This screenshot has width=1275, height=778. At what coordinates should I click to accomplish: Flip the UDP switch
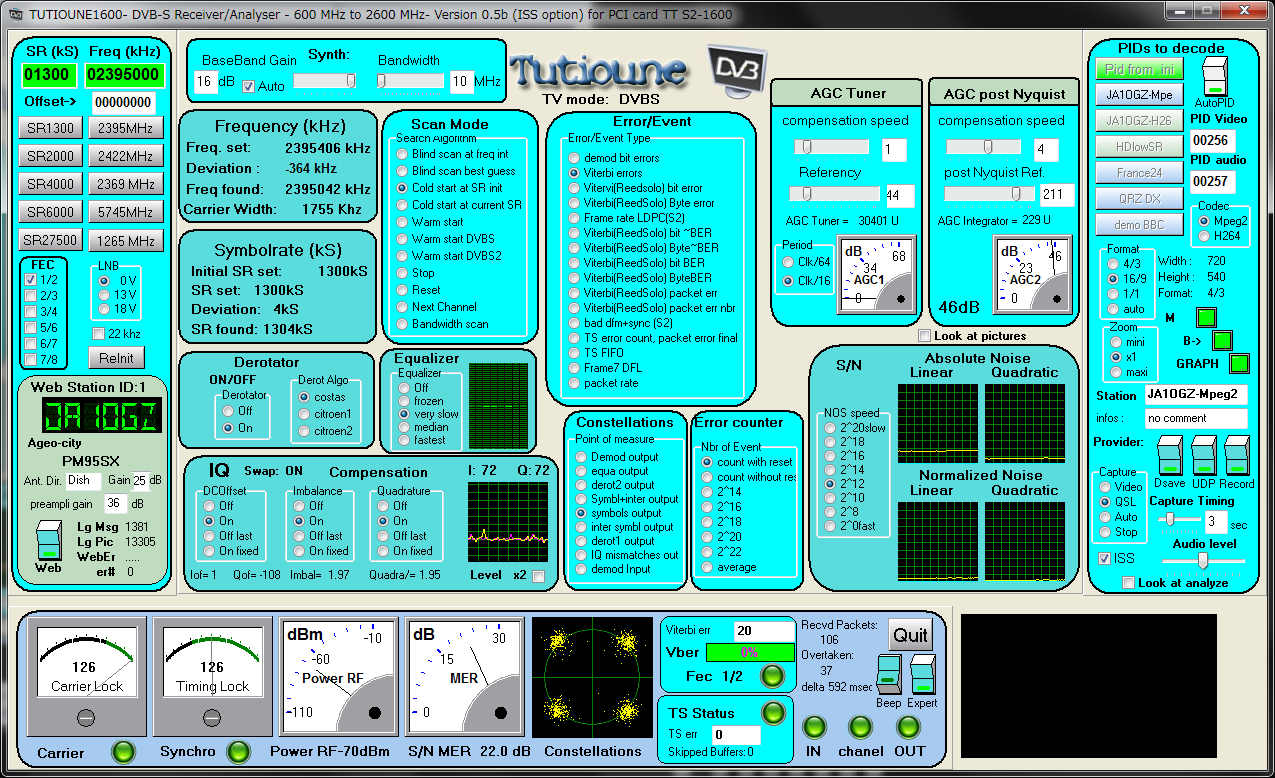coord(1203,456)
